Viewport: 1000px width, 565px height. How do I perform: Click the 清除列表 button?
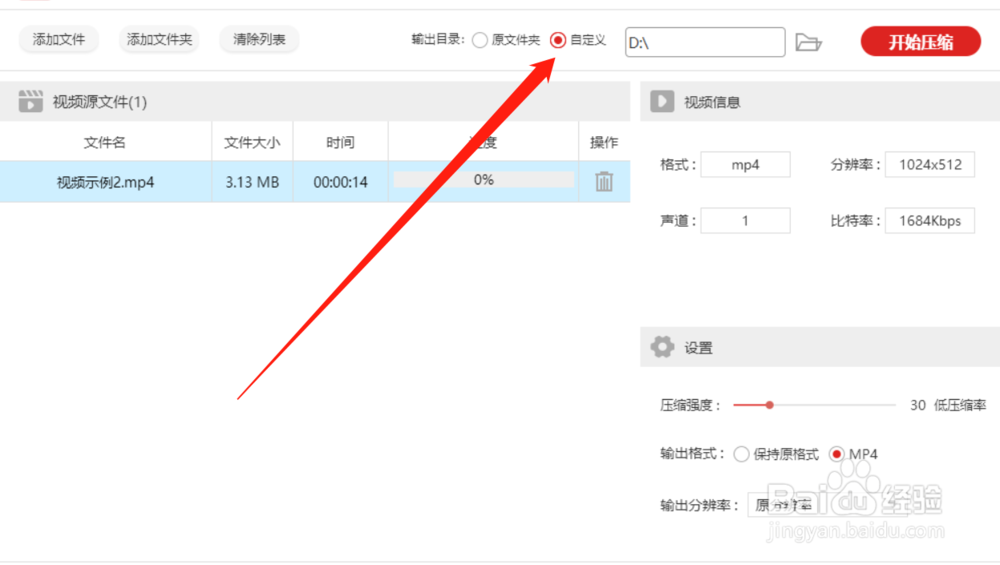point(259,40)
